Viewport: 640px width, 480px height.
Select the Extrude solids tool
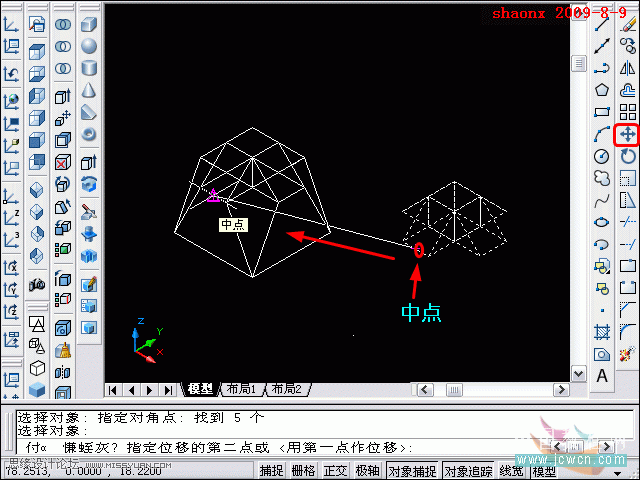(89, 162)
